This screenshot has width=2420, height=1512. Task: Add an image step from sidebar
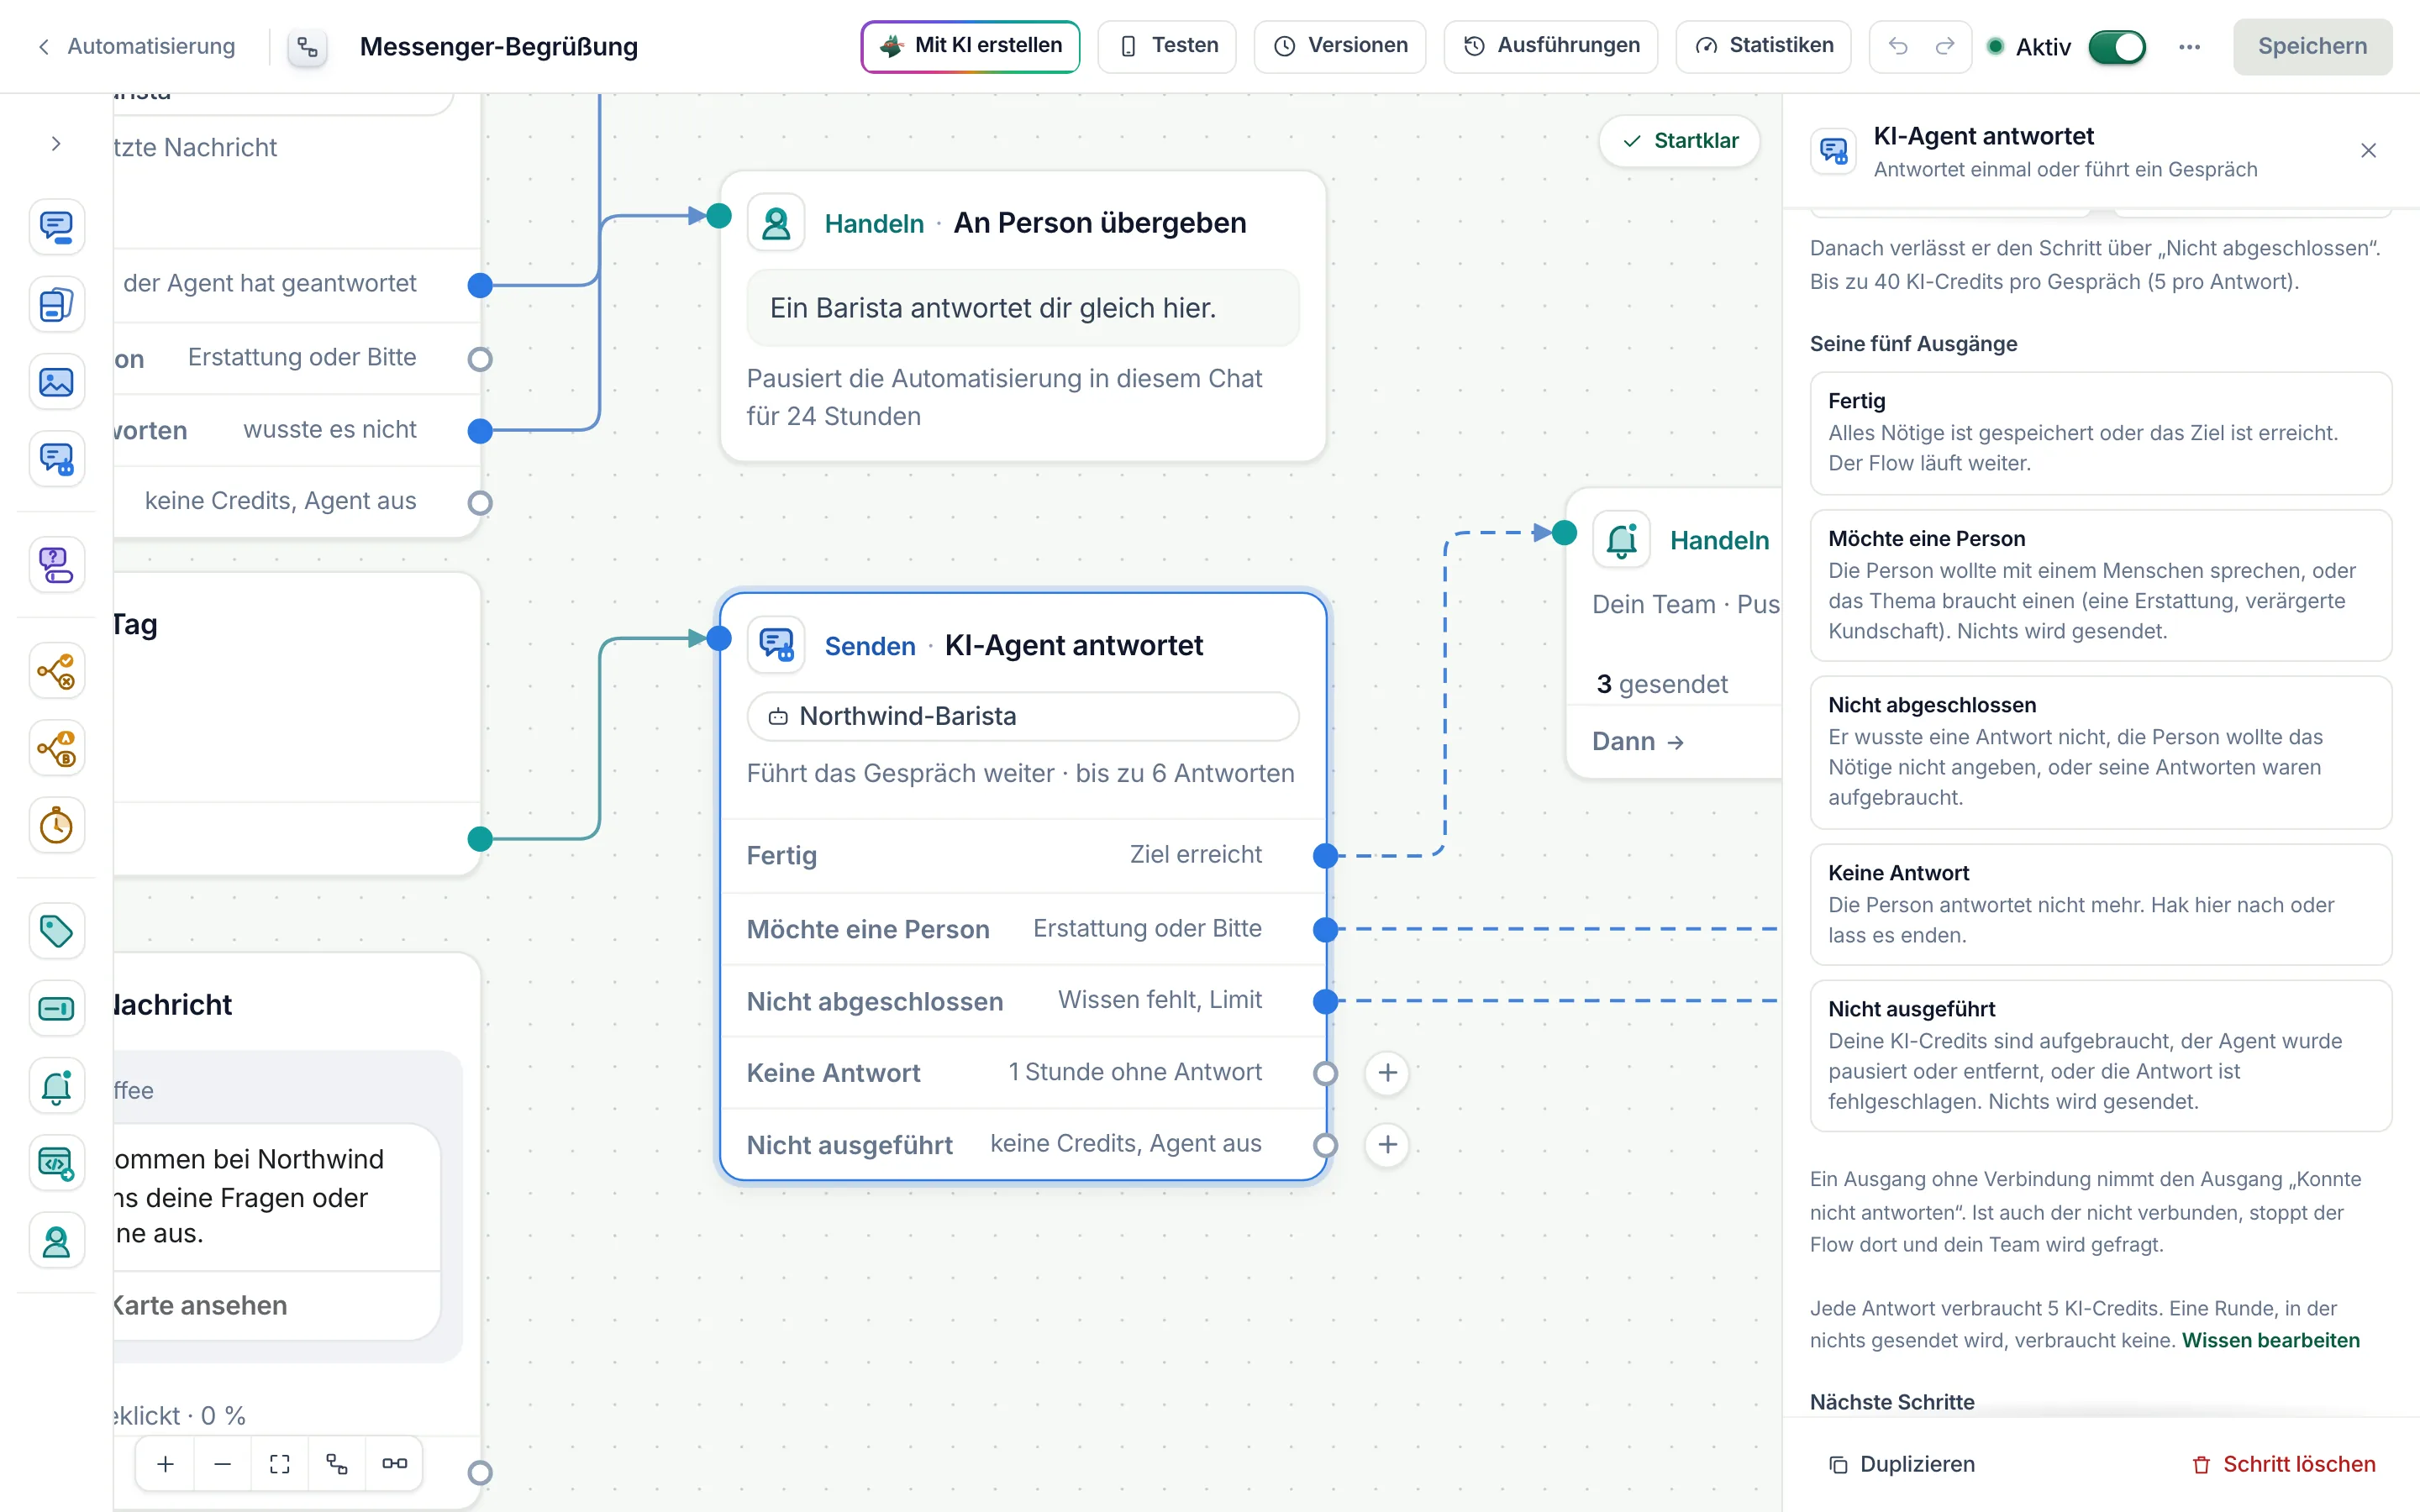[x=56, y=382]
